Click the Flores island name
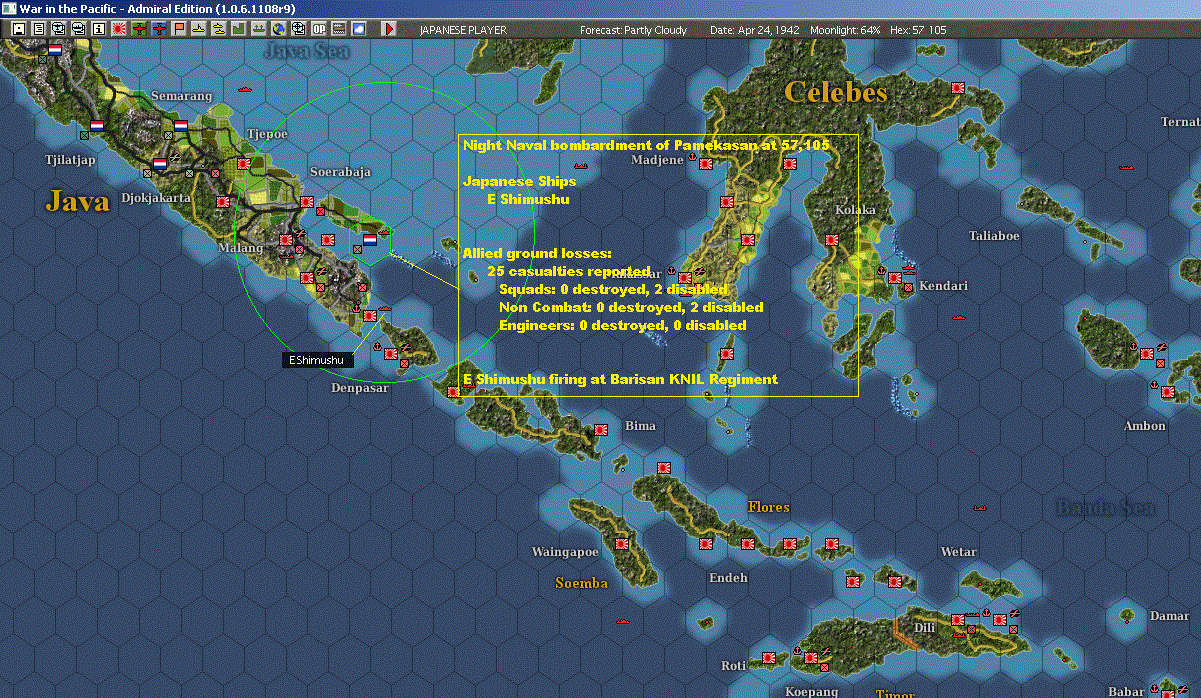The height and width of the screenshot is (698, 1201). coord(768,507)
